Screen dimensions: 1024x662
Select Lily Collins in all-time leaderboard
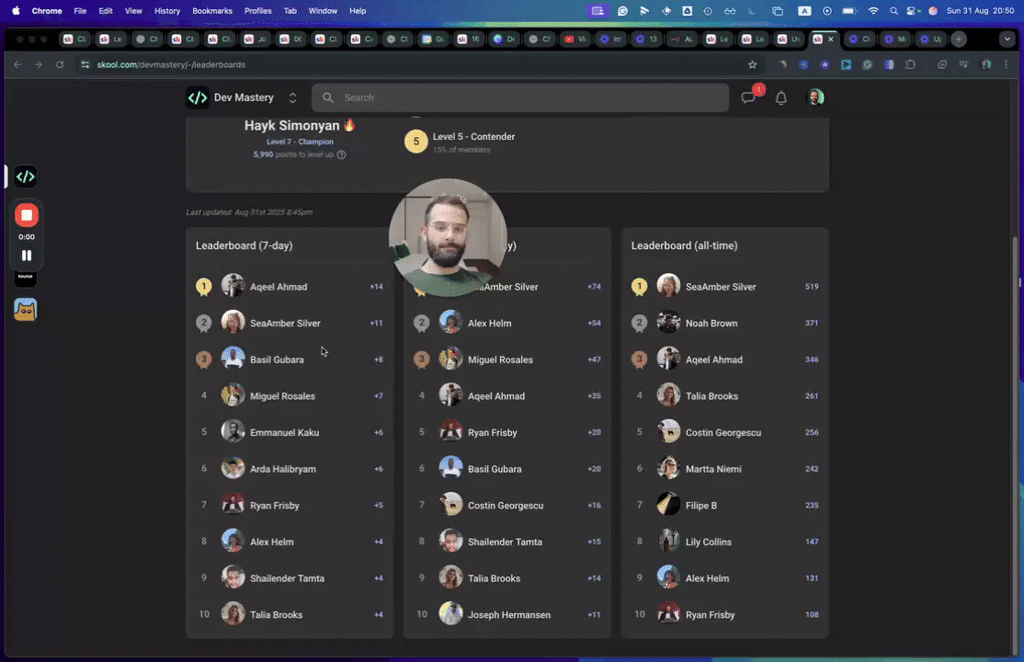pos(708,542)
